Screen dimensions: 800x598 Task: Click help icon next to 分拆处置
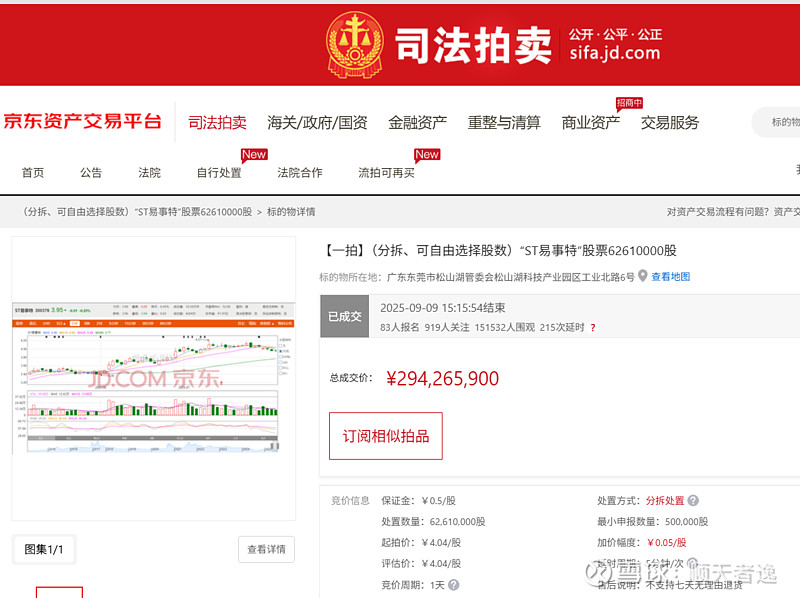(x=693, y=501)
